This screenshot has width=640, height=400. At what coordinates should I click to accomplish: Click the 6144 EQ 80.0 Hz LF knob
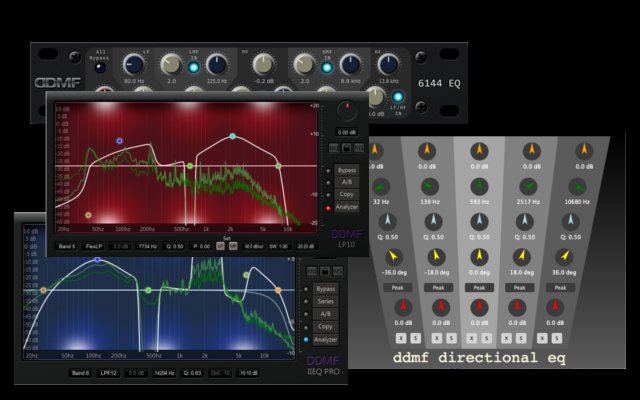coord(134,62)
